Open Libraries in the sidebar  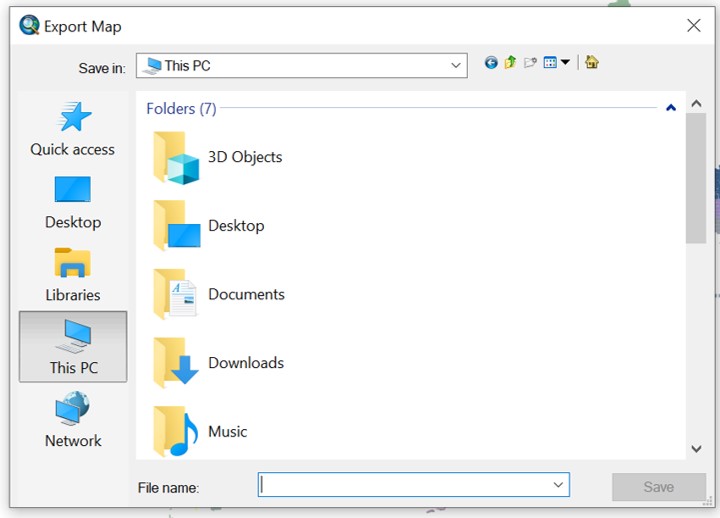pos(73,275)
